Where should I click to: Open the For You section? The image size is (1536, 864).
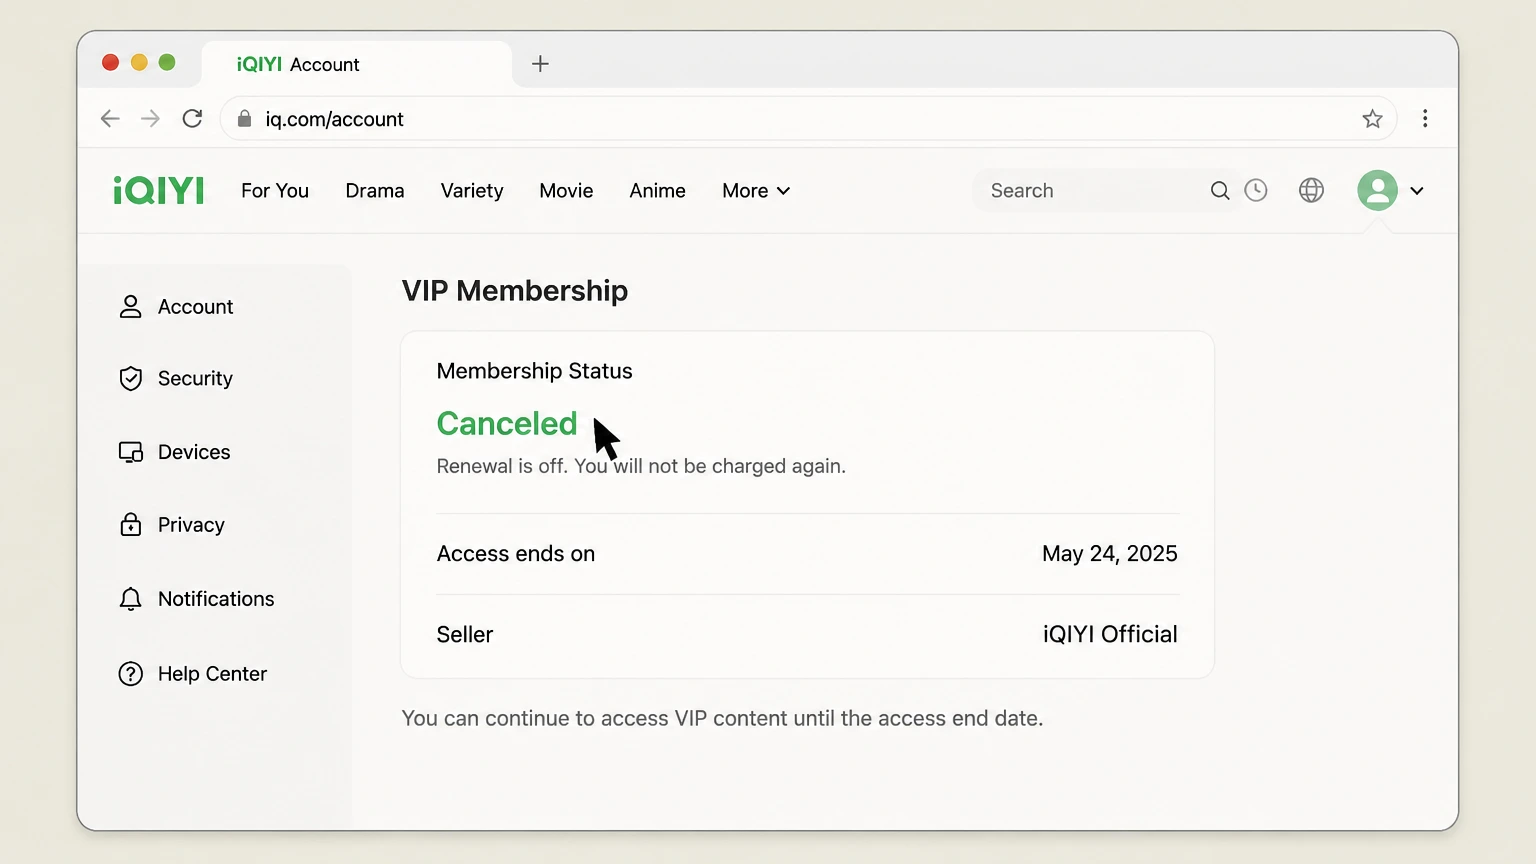(x=275, y=191)
